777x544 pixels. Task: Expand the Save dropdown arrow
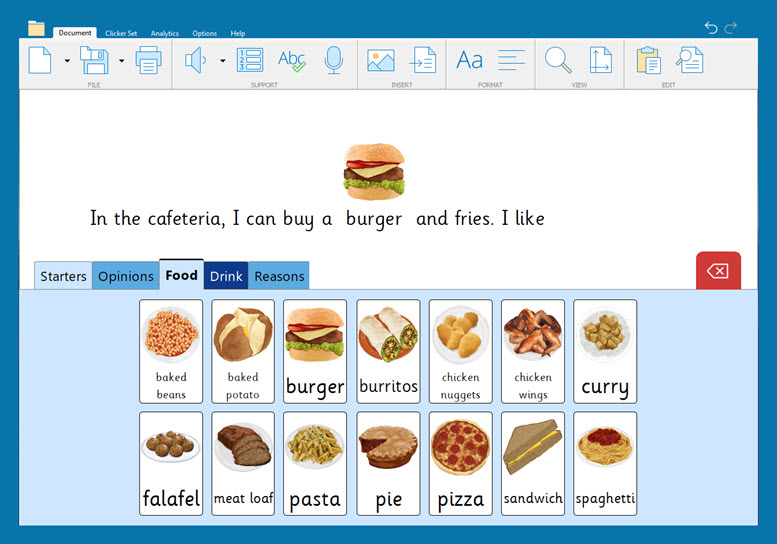point(121,61)
